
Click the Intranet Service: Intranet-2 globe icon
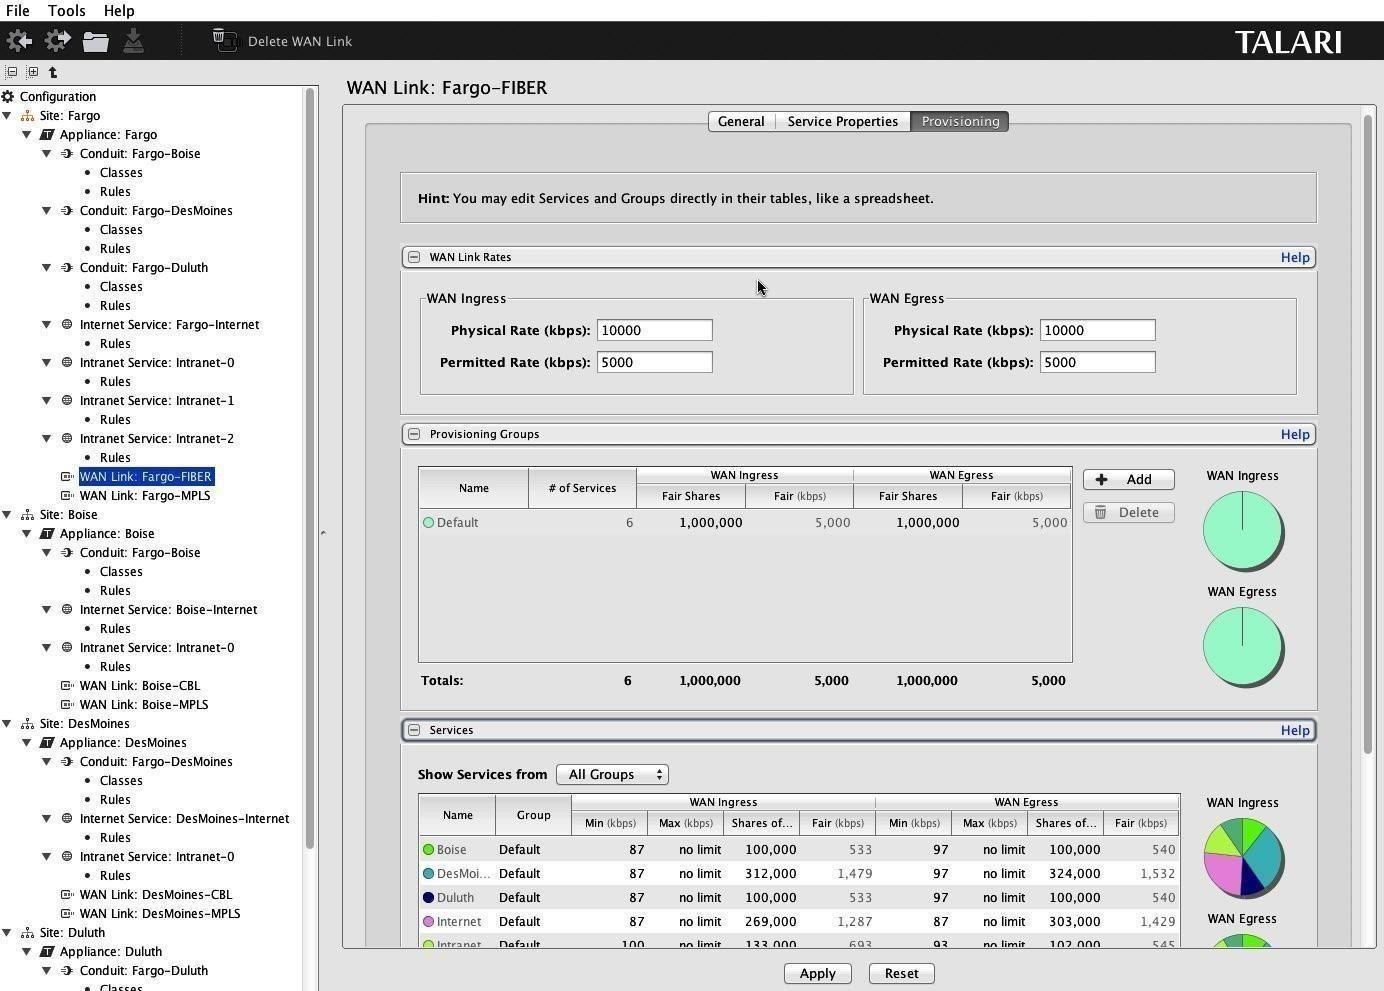point(67,439)
